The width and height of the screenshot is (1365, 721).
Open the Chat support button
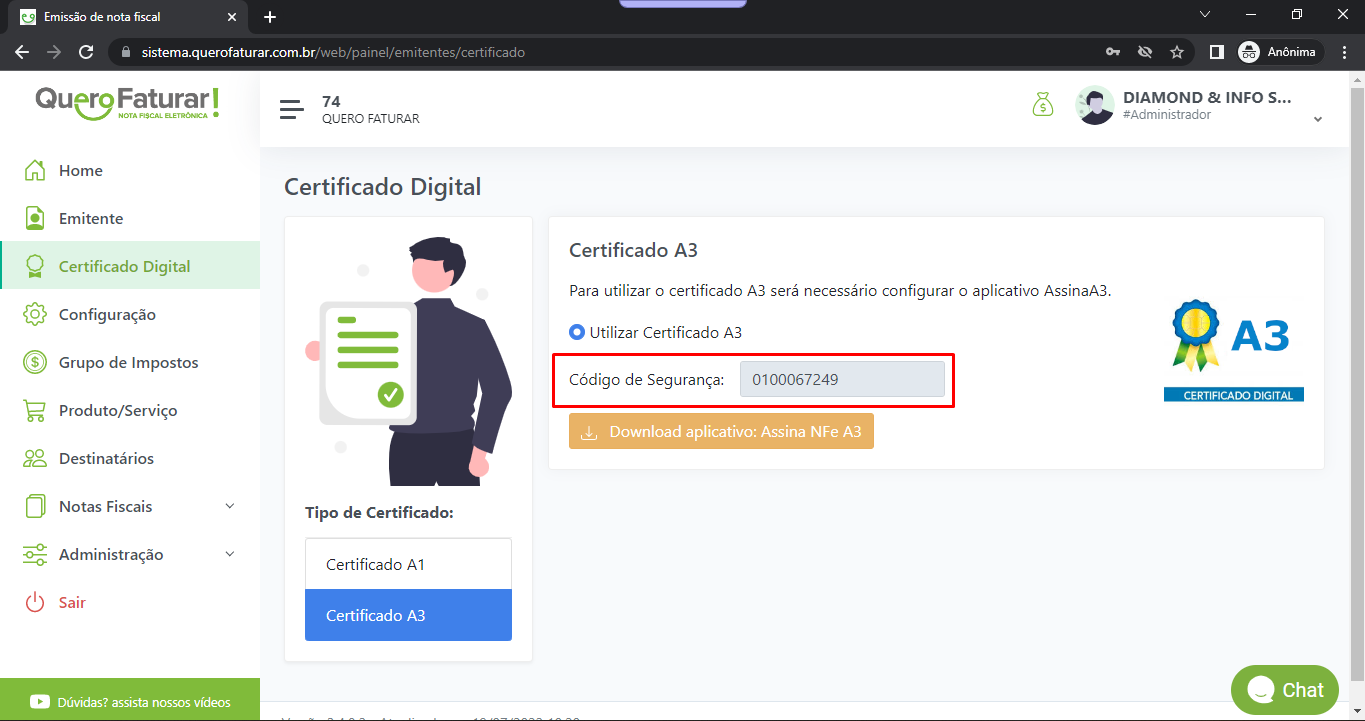pos(1285,690)
